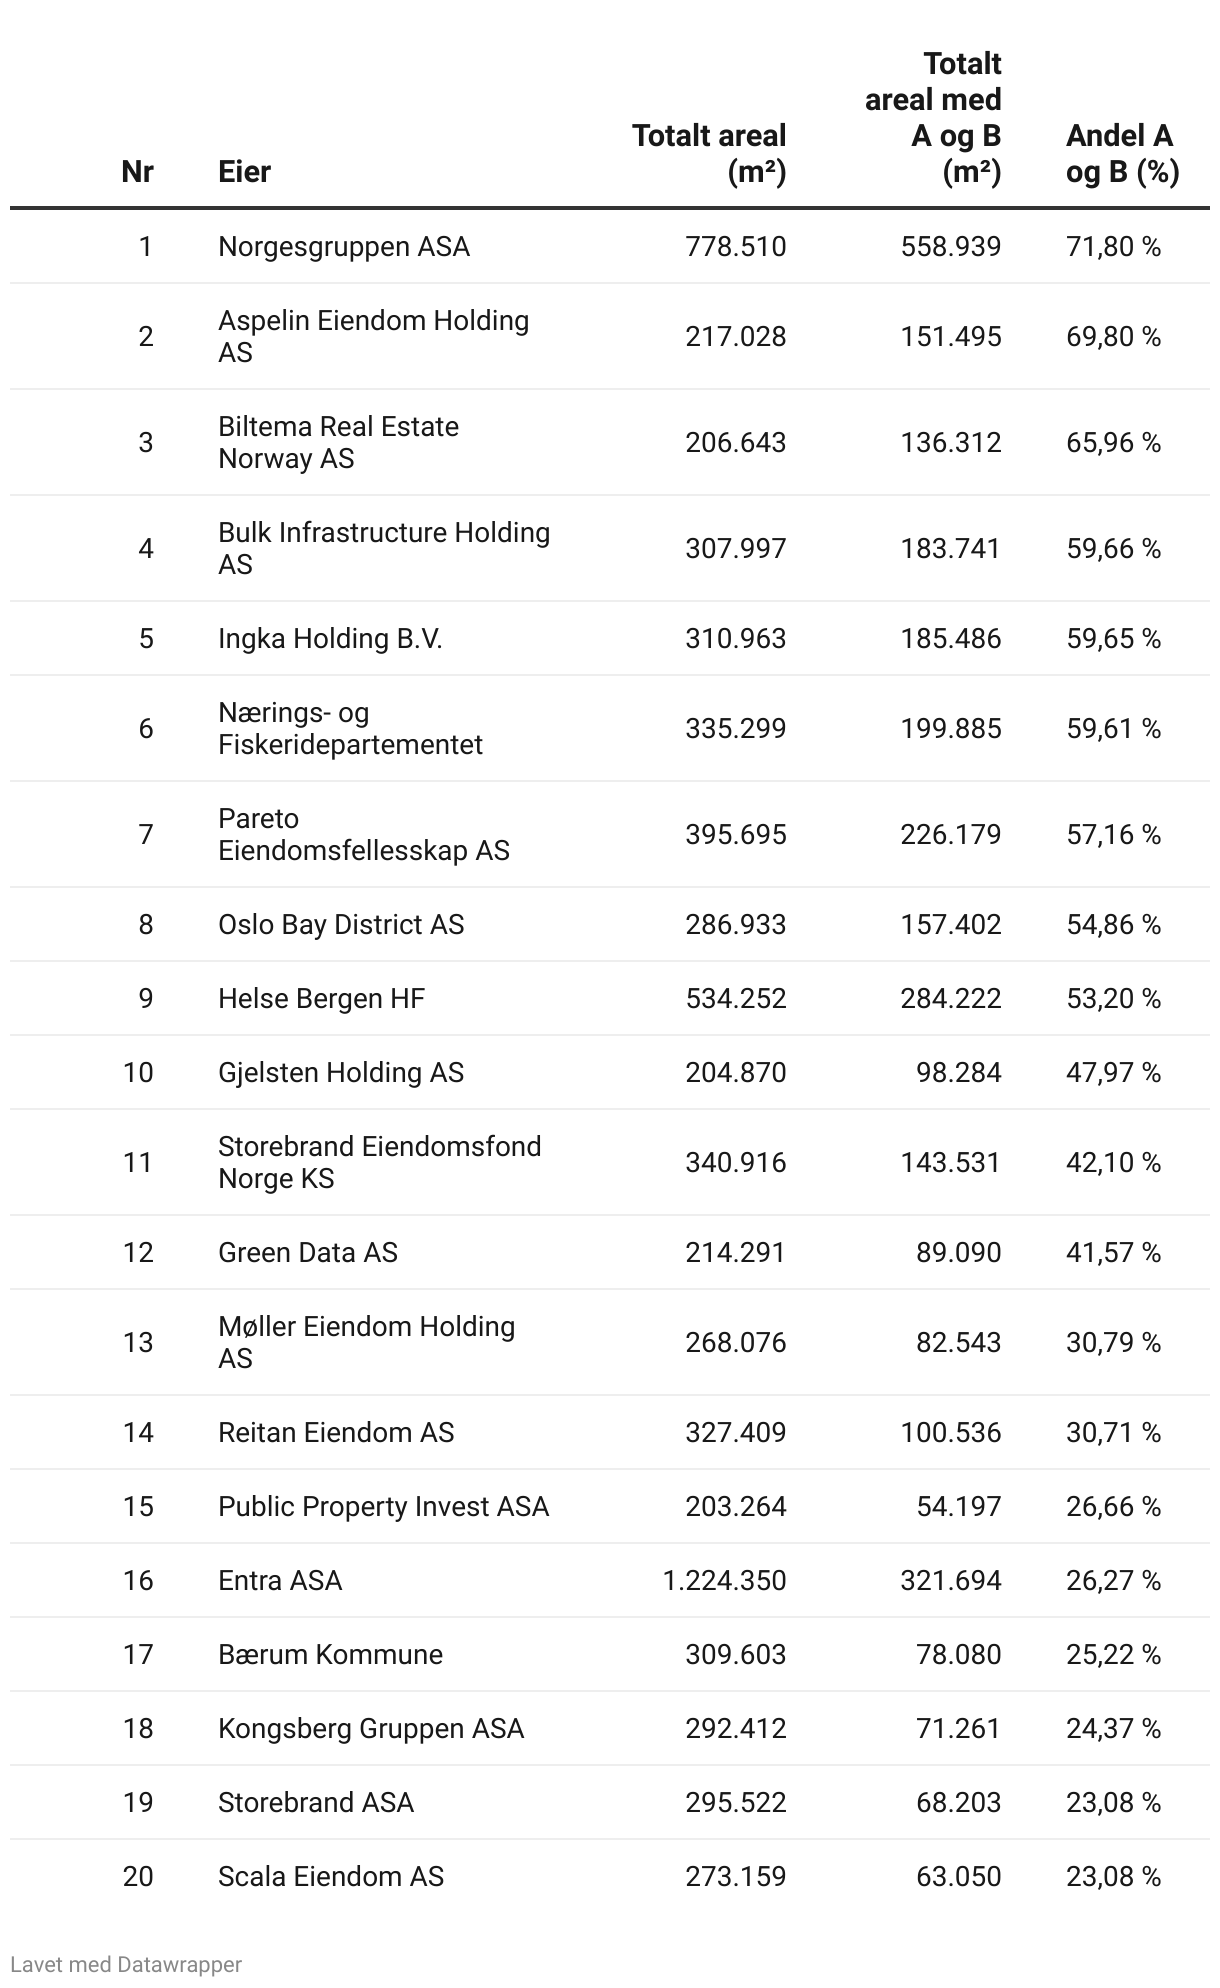
Task: Click the Aspelin Eiendom Holding AS cell
Action: 373,336
